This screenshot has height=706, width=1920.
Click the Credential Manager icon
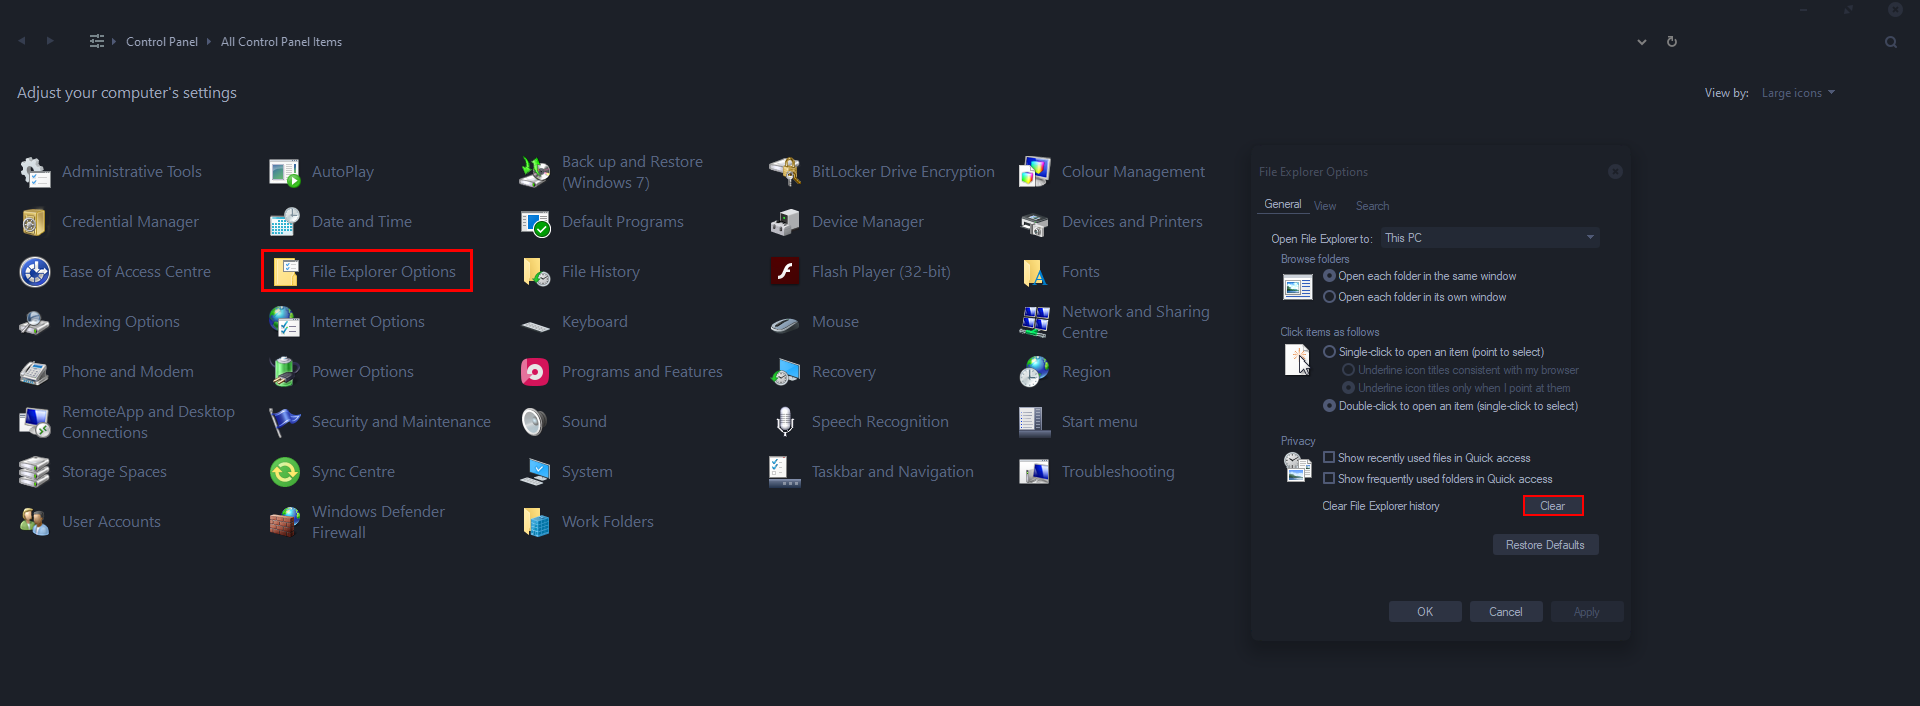coord(35,222)
